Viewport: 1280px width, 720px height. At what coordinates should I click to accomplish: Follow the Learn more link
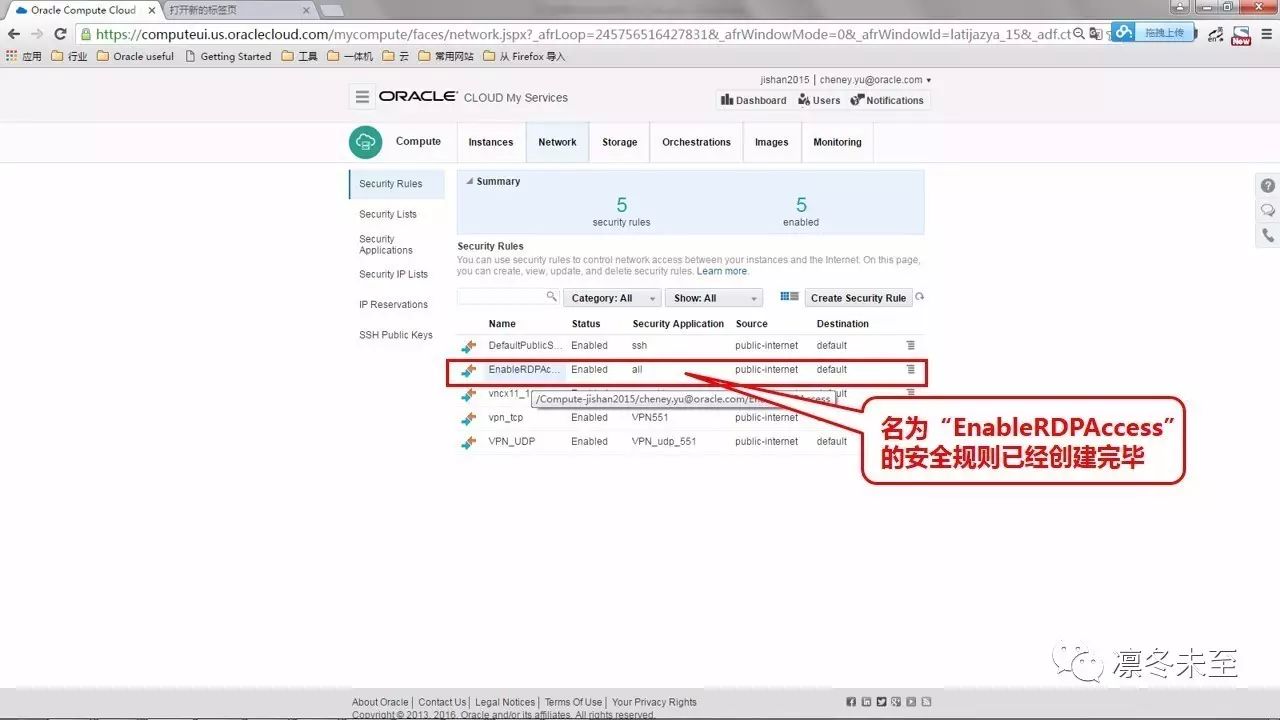[x=722, y=271]
